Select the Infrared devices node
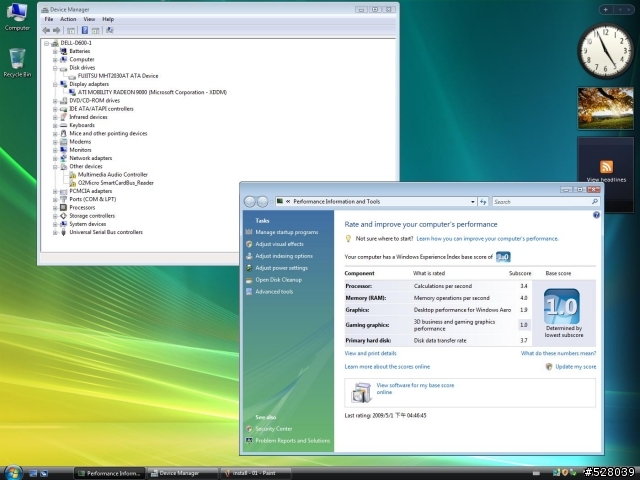This screenshot has width=640, height=480. point(88,117)
